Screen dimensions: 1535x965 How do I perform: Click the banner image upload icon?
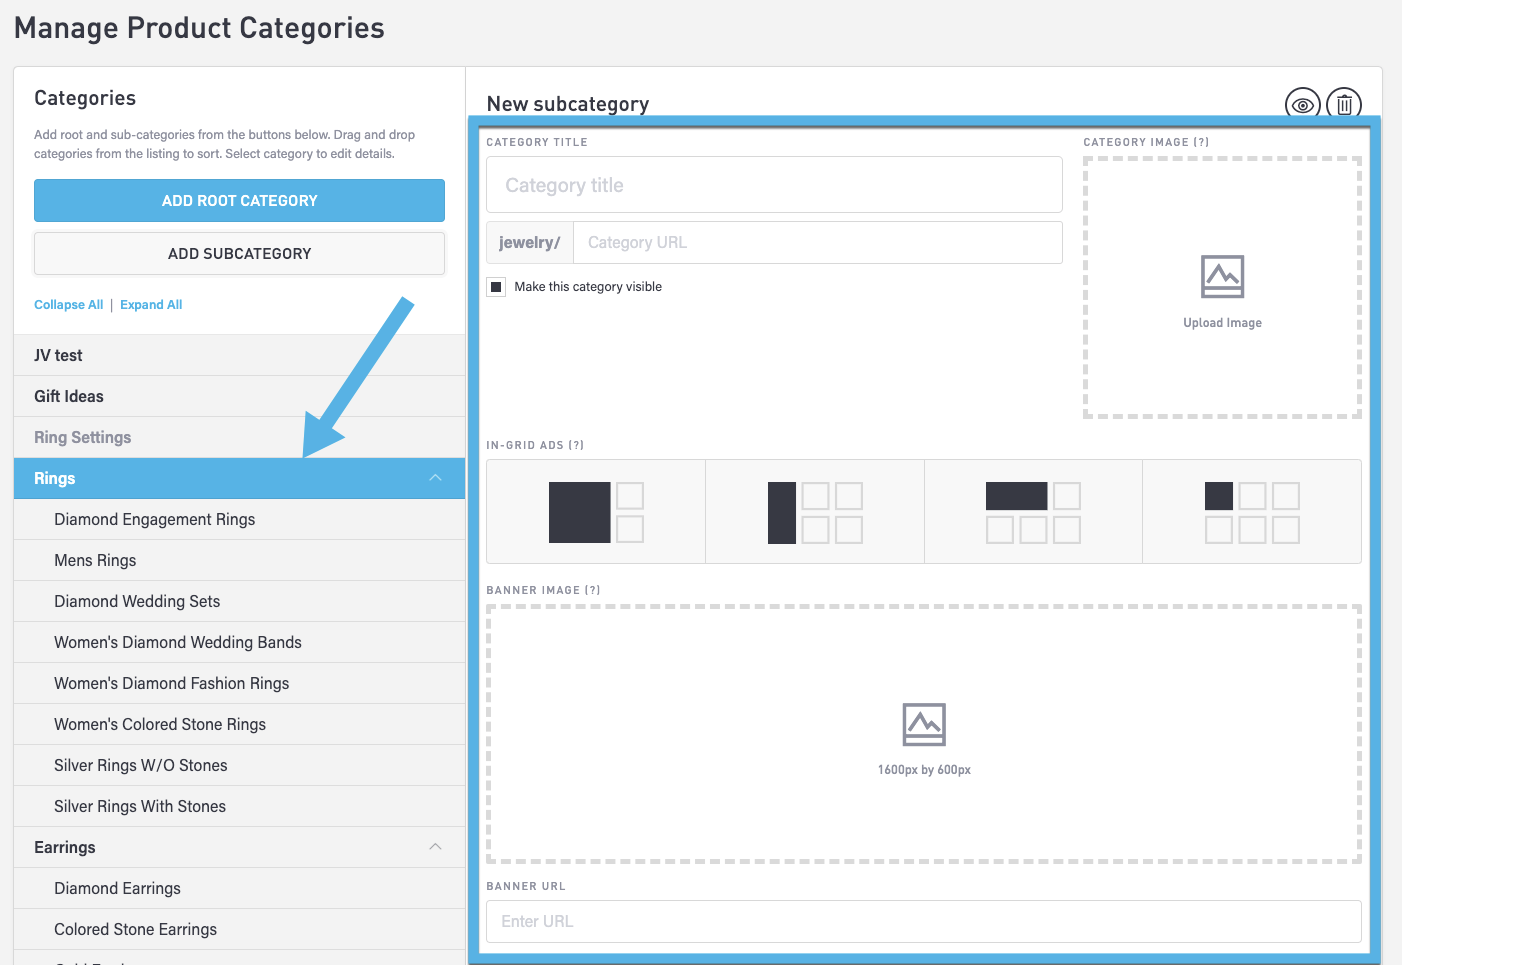tap(924, 725)
